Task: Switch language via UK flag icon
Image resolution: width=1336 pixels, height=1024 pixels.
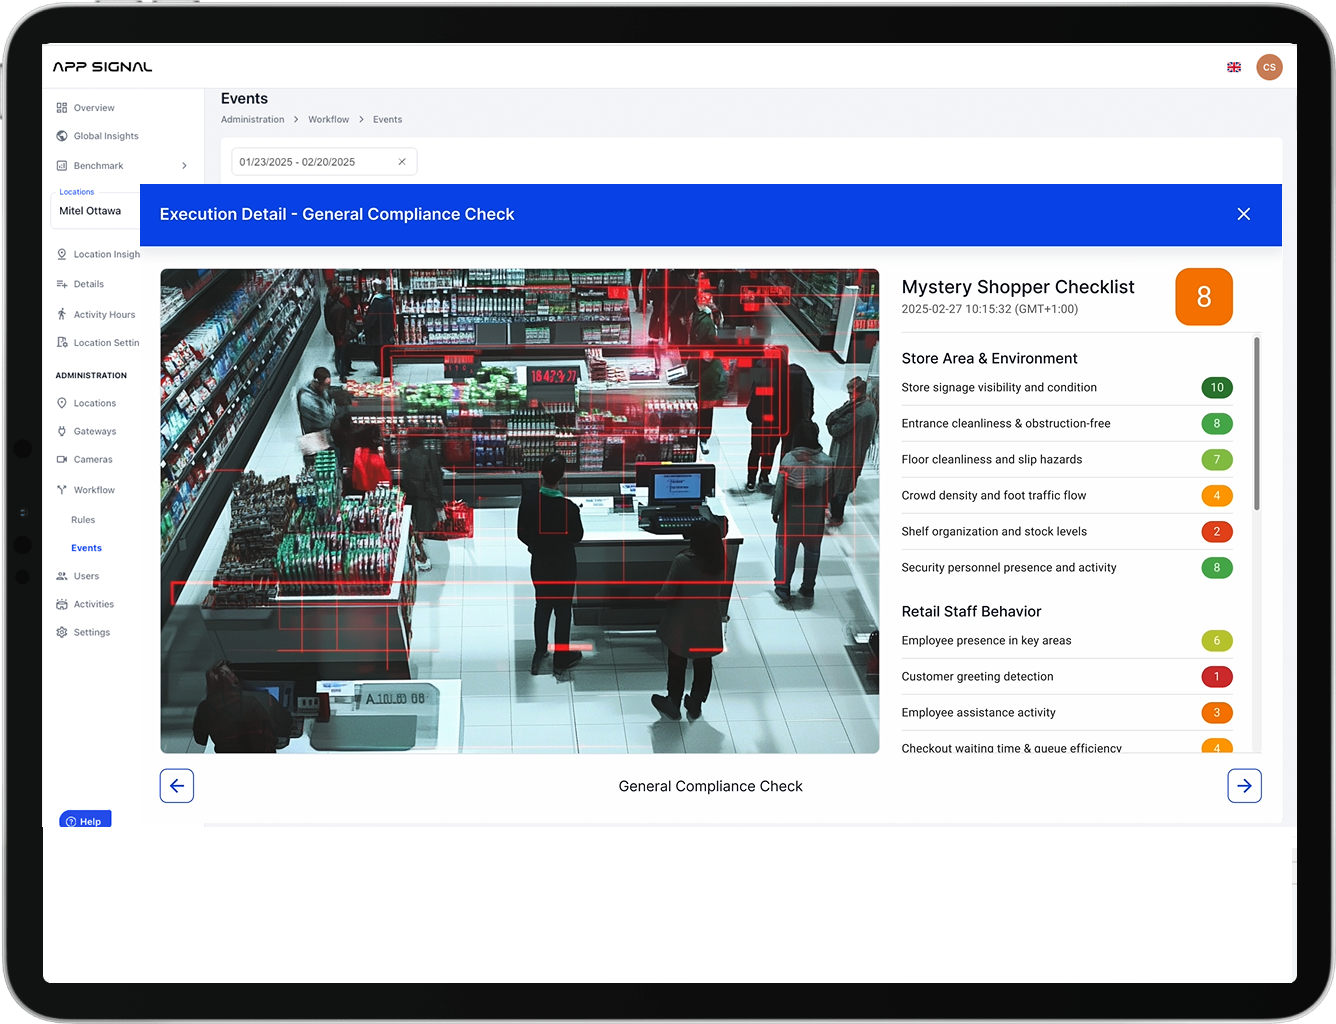Action: click(x=1234, y=67)
